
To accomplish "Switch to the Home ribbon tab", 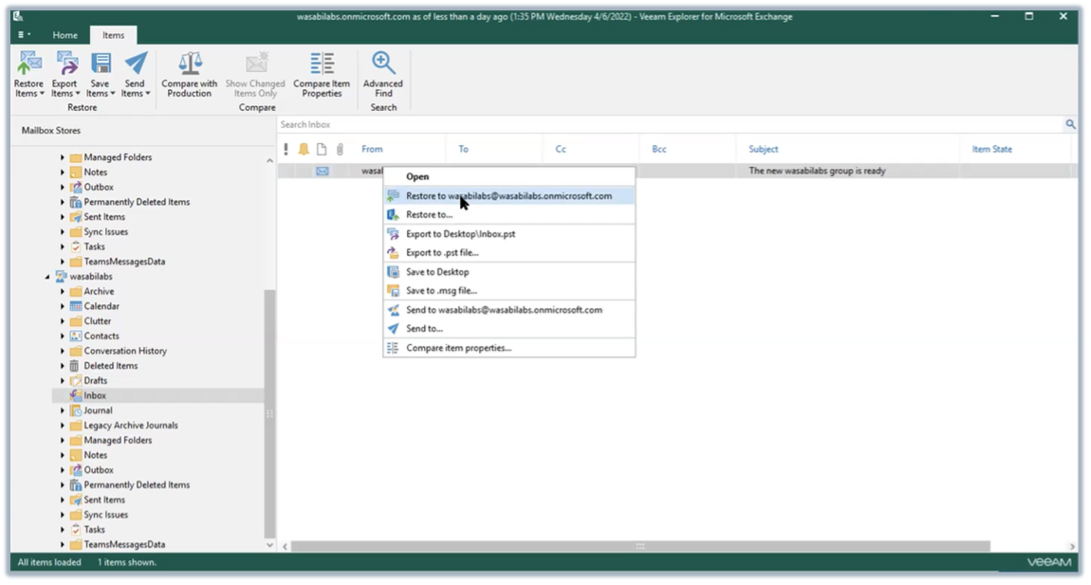I will [x=65, y=35].
